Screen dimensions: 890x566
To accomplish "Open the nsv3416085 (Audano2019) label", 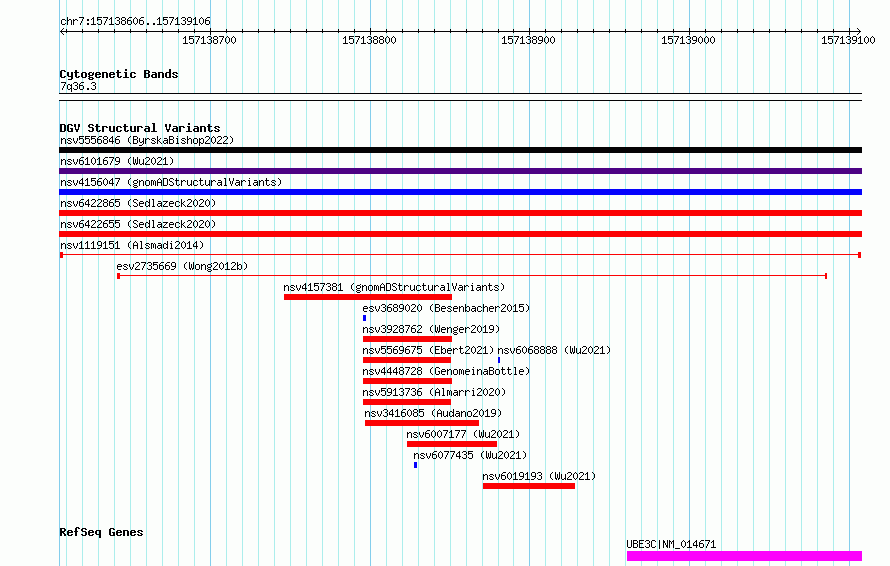I will point(433,413).
